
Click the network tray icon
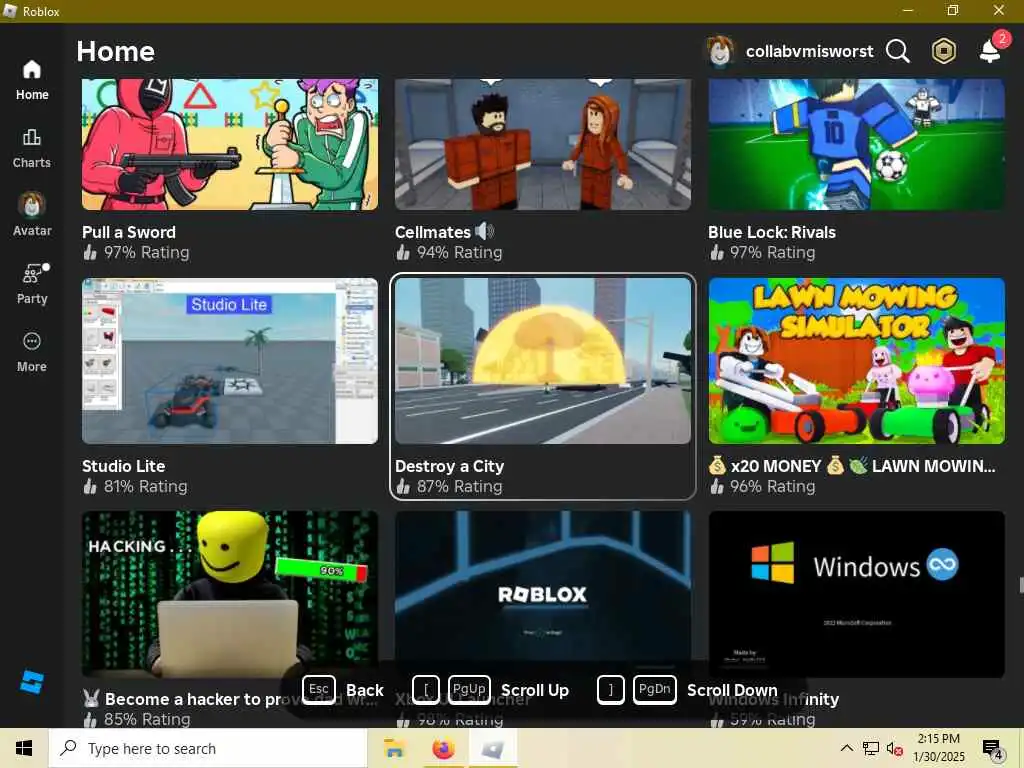(871, 748)
